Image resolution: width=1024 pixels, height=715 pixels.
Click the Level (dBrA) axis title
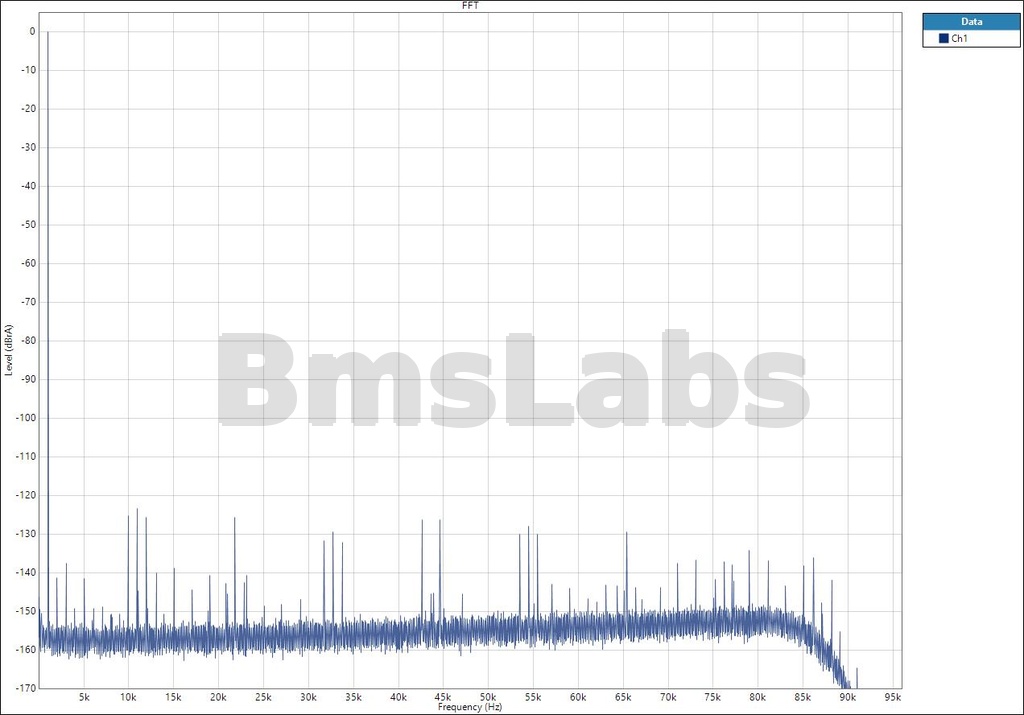tap(8, 350)
